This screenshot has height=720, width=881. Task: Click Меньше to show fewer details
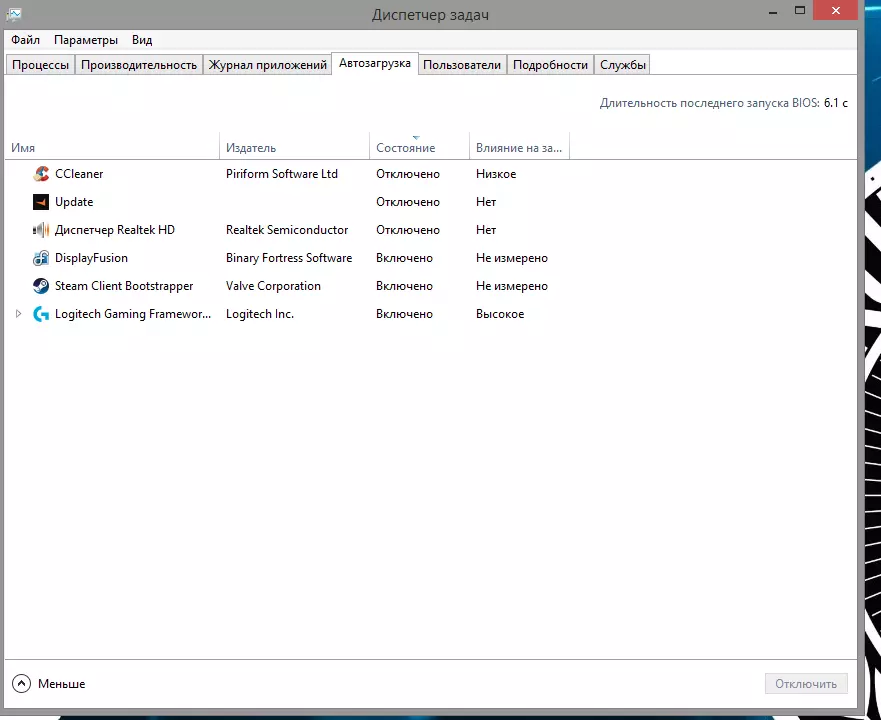click(x=62, y=684)
